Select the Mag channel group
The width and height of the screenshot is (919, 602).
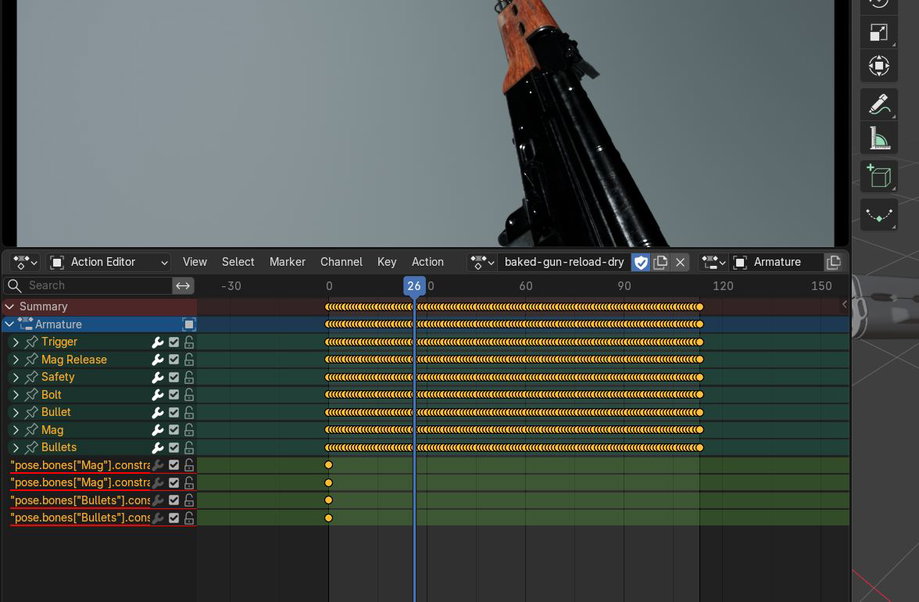pyautogui.click(x=52, y=430)
